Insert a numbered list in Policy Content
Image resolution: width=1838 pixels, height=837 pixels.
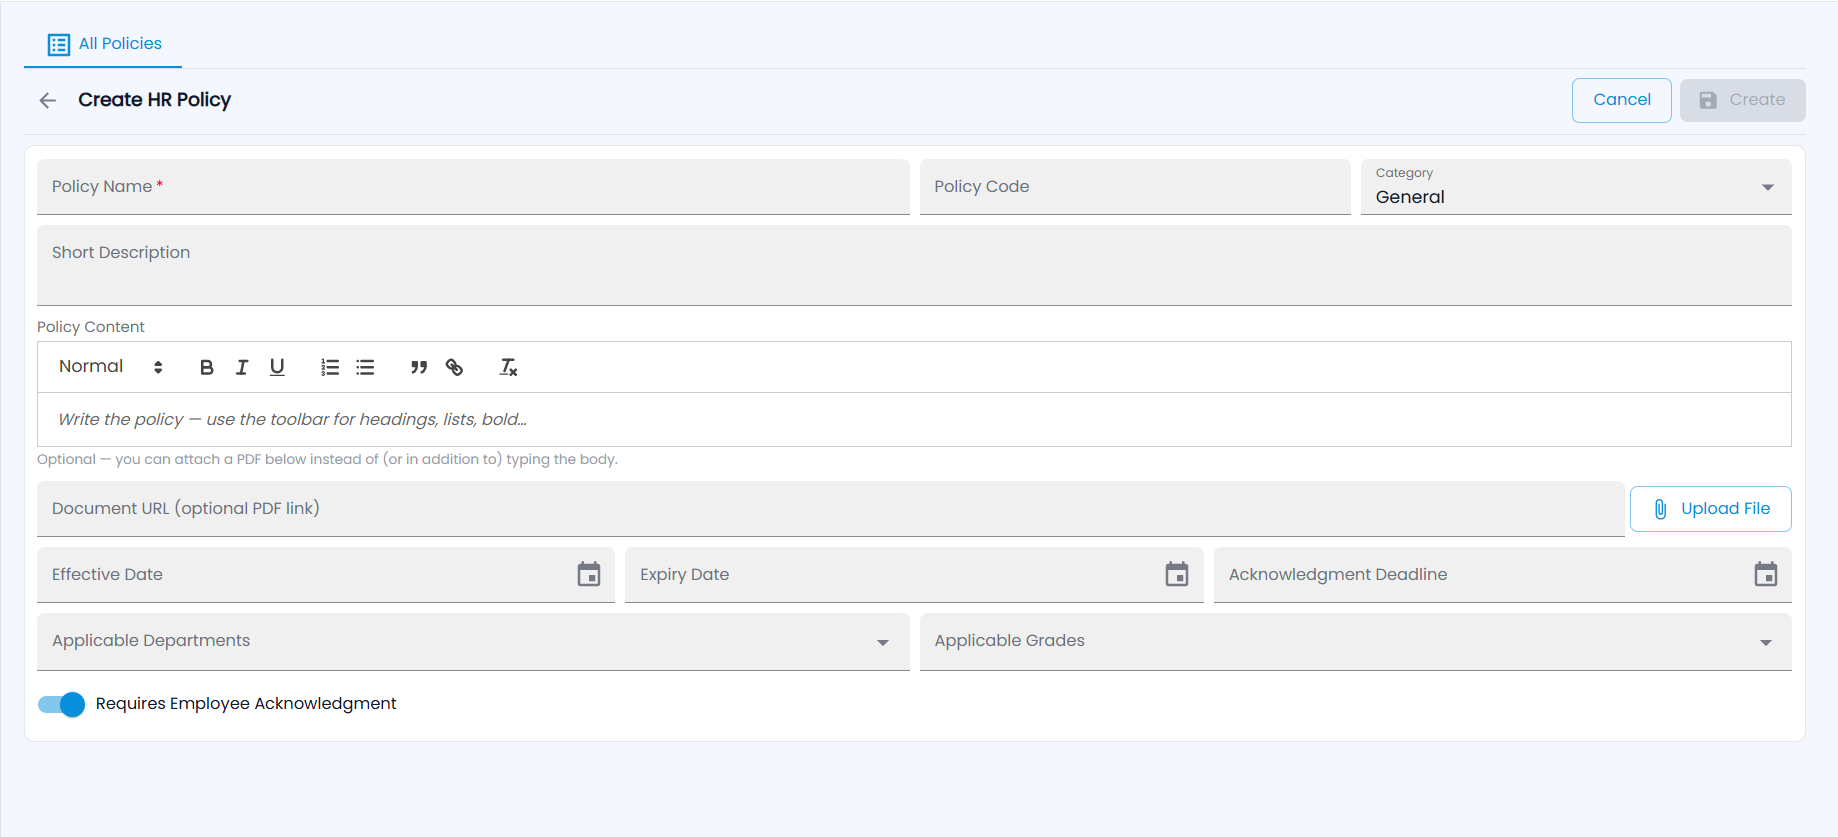pos(330,367)
